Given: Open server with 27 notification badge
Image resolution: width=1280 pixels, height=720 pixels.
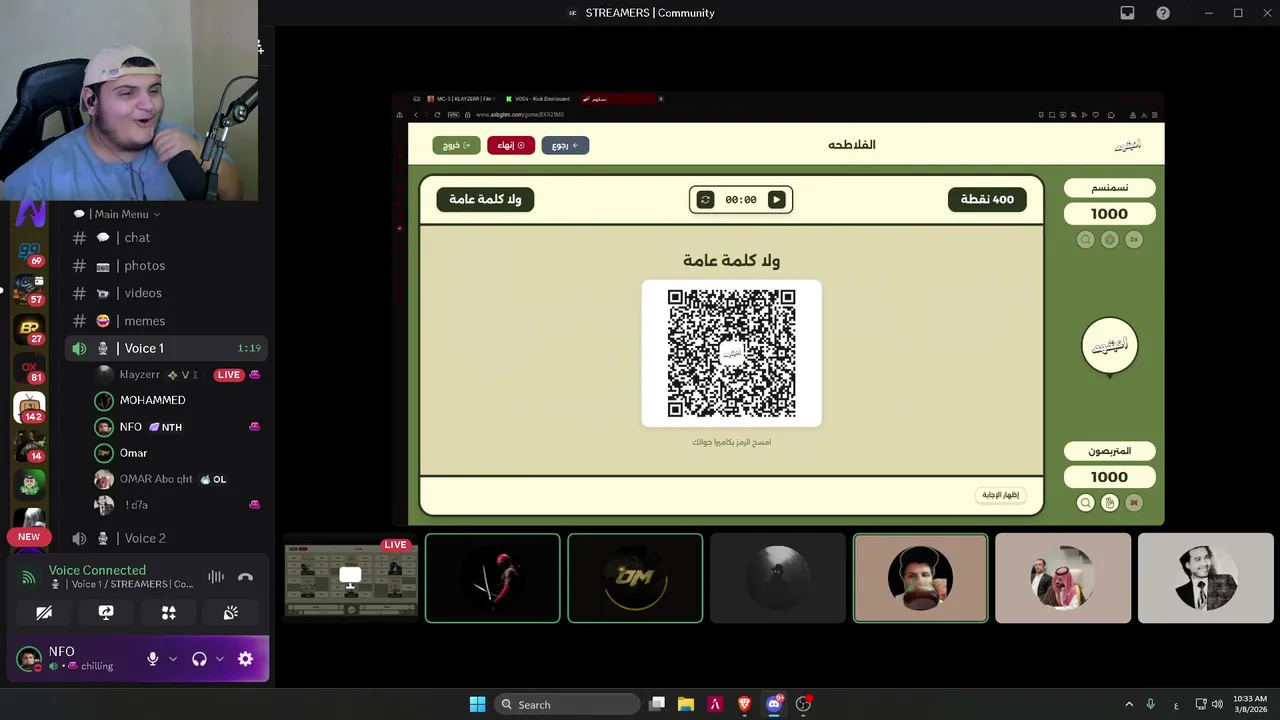Looking at the screenshot, I should click(x=29, y=329).
